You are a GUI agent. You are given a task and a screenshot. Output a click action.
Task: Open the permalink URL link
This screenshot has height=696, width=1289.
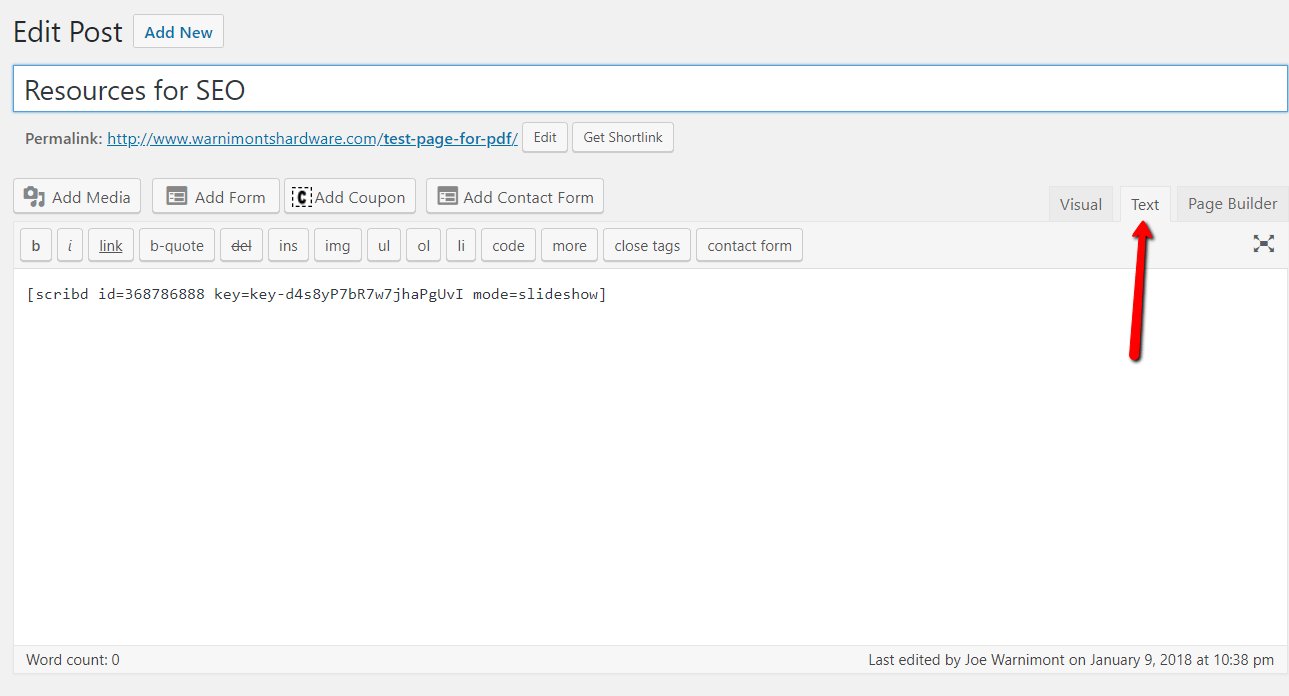[312, 138]
